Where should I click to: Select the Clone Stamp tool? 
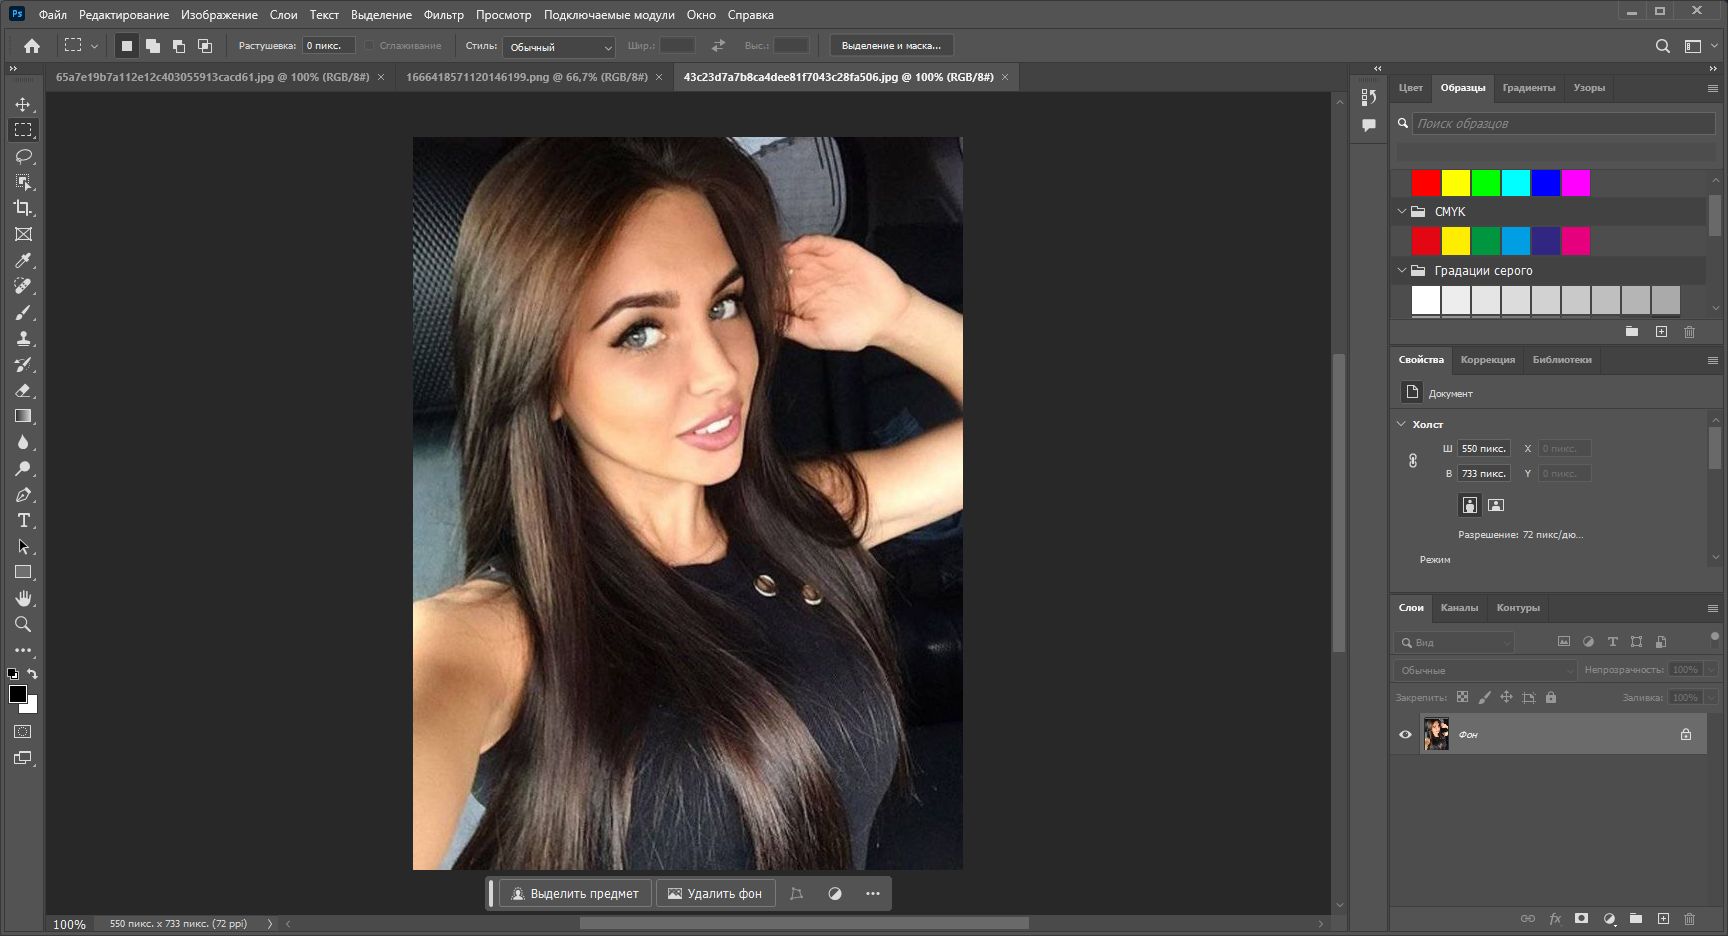pyautogui.click(x=23, y=338)
